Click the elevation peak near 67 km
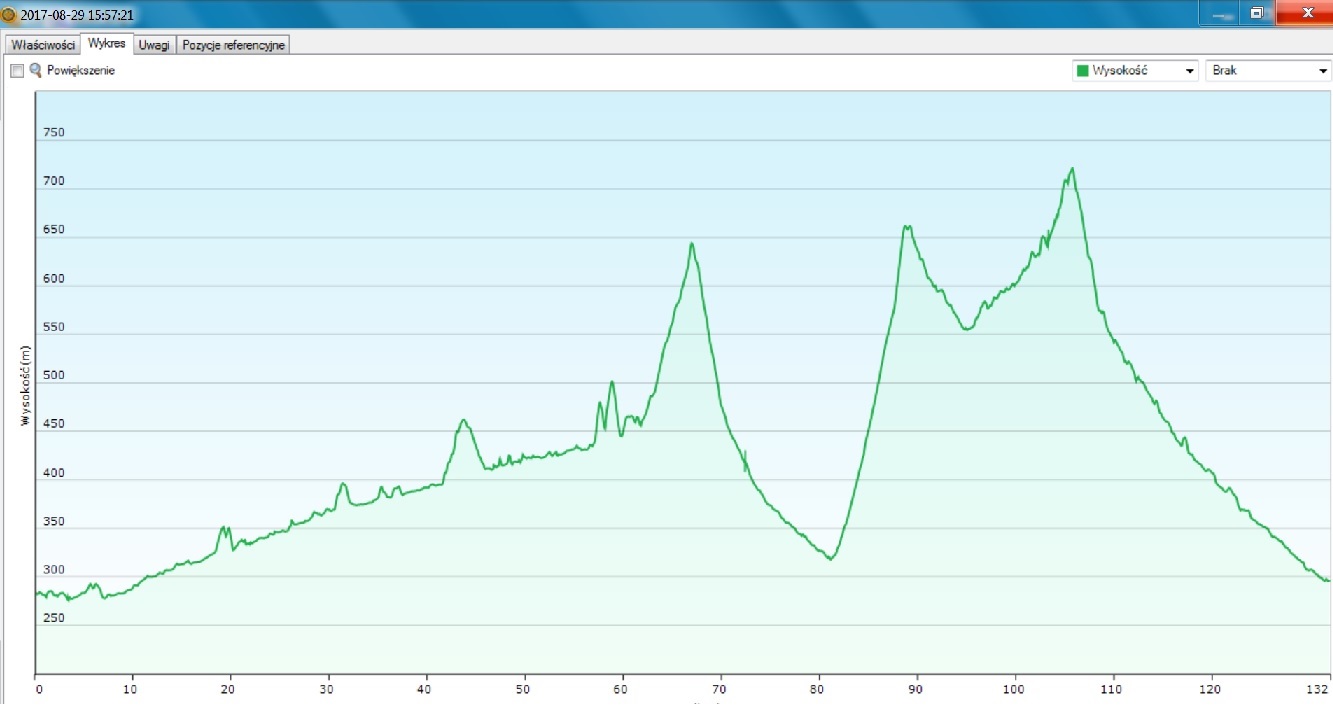The image size is (1333, 707). tap(691, 244)
